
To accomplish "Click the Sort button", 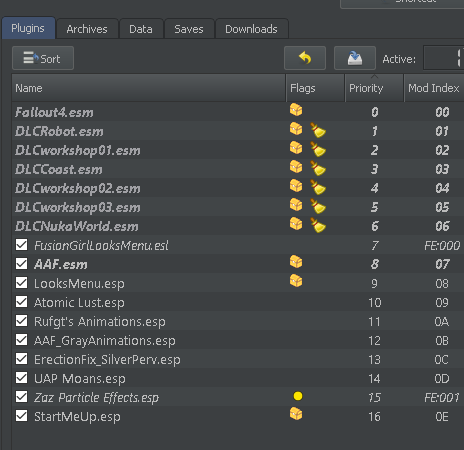I will [43, 58].
